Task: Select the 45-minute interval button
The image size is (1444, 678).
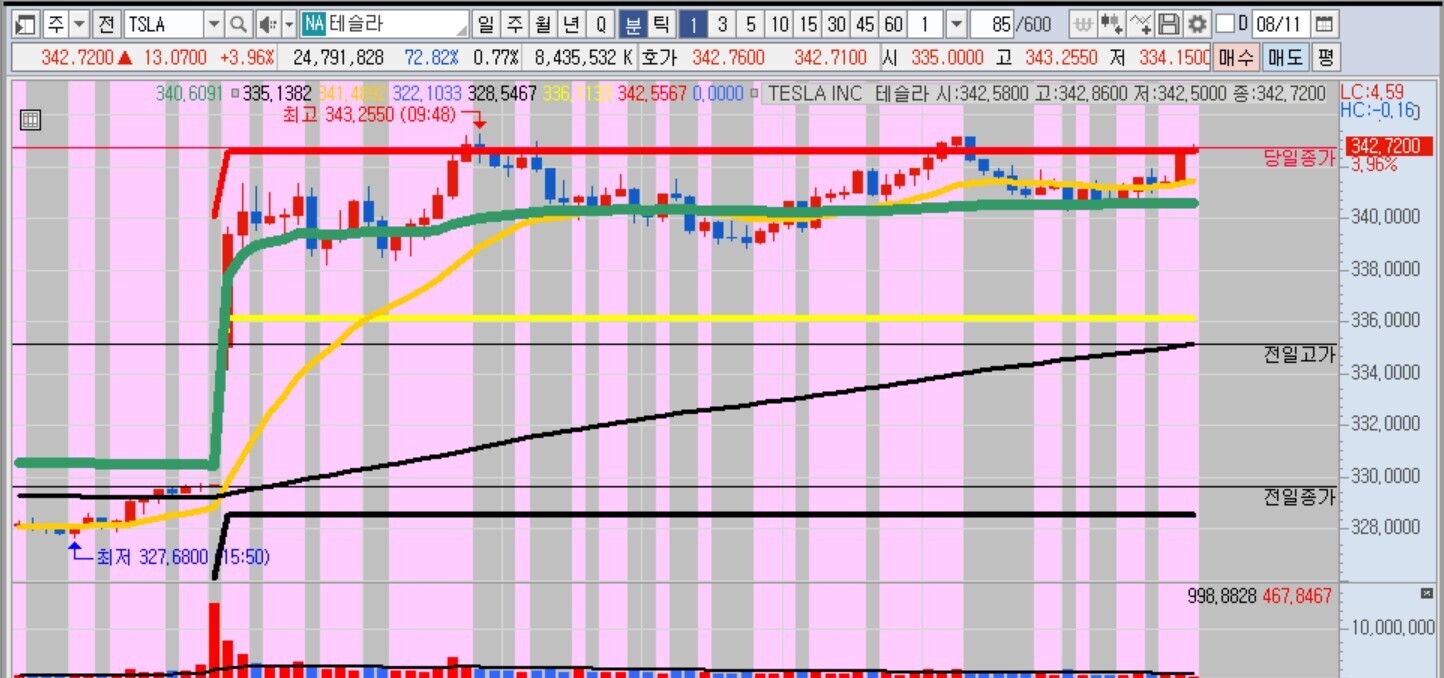Action: pos(865,23)
